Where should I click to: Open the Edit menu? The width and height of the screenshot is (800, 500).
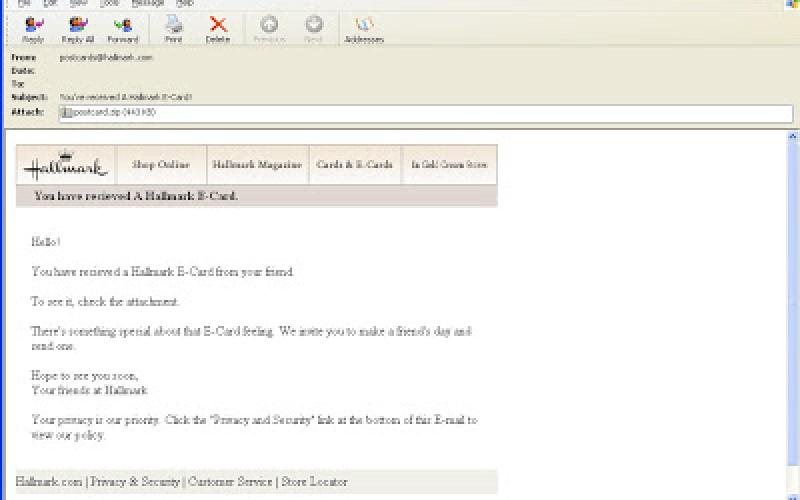point(51,4)
